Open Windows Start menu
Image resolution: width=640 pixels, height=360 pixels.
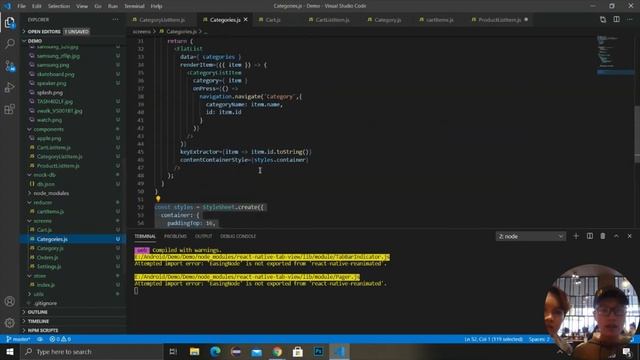[x=10, y=351]
